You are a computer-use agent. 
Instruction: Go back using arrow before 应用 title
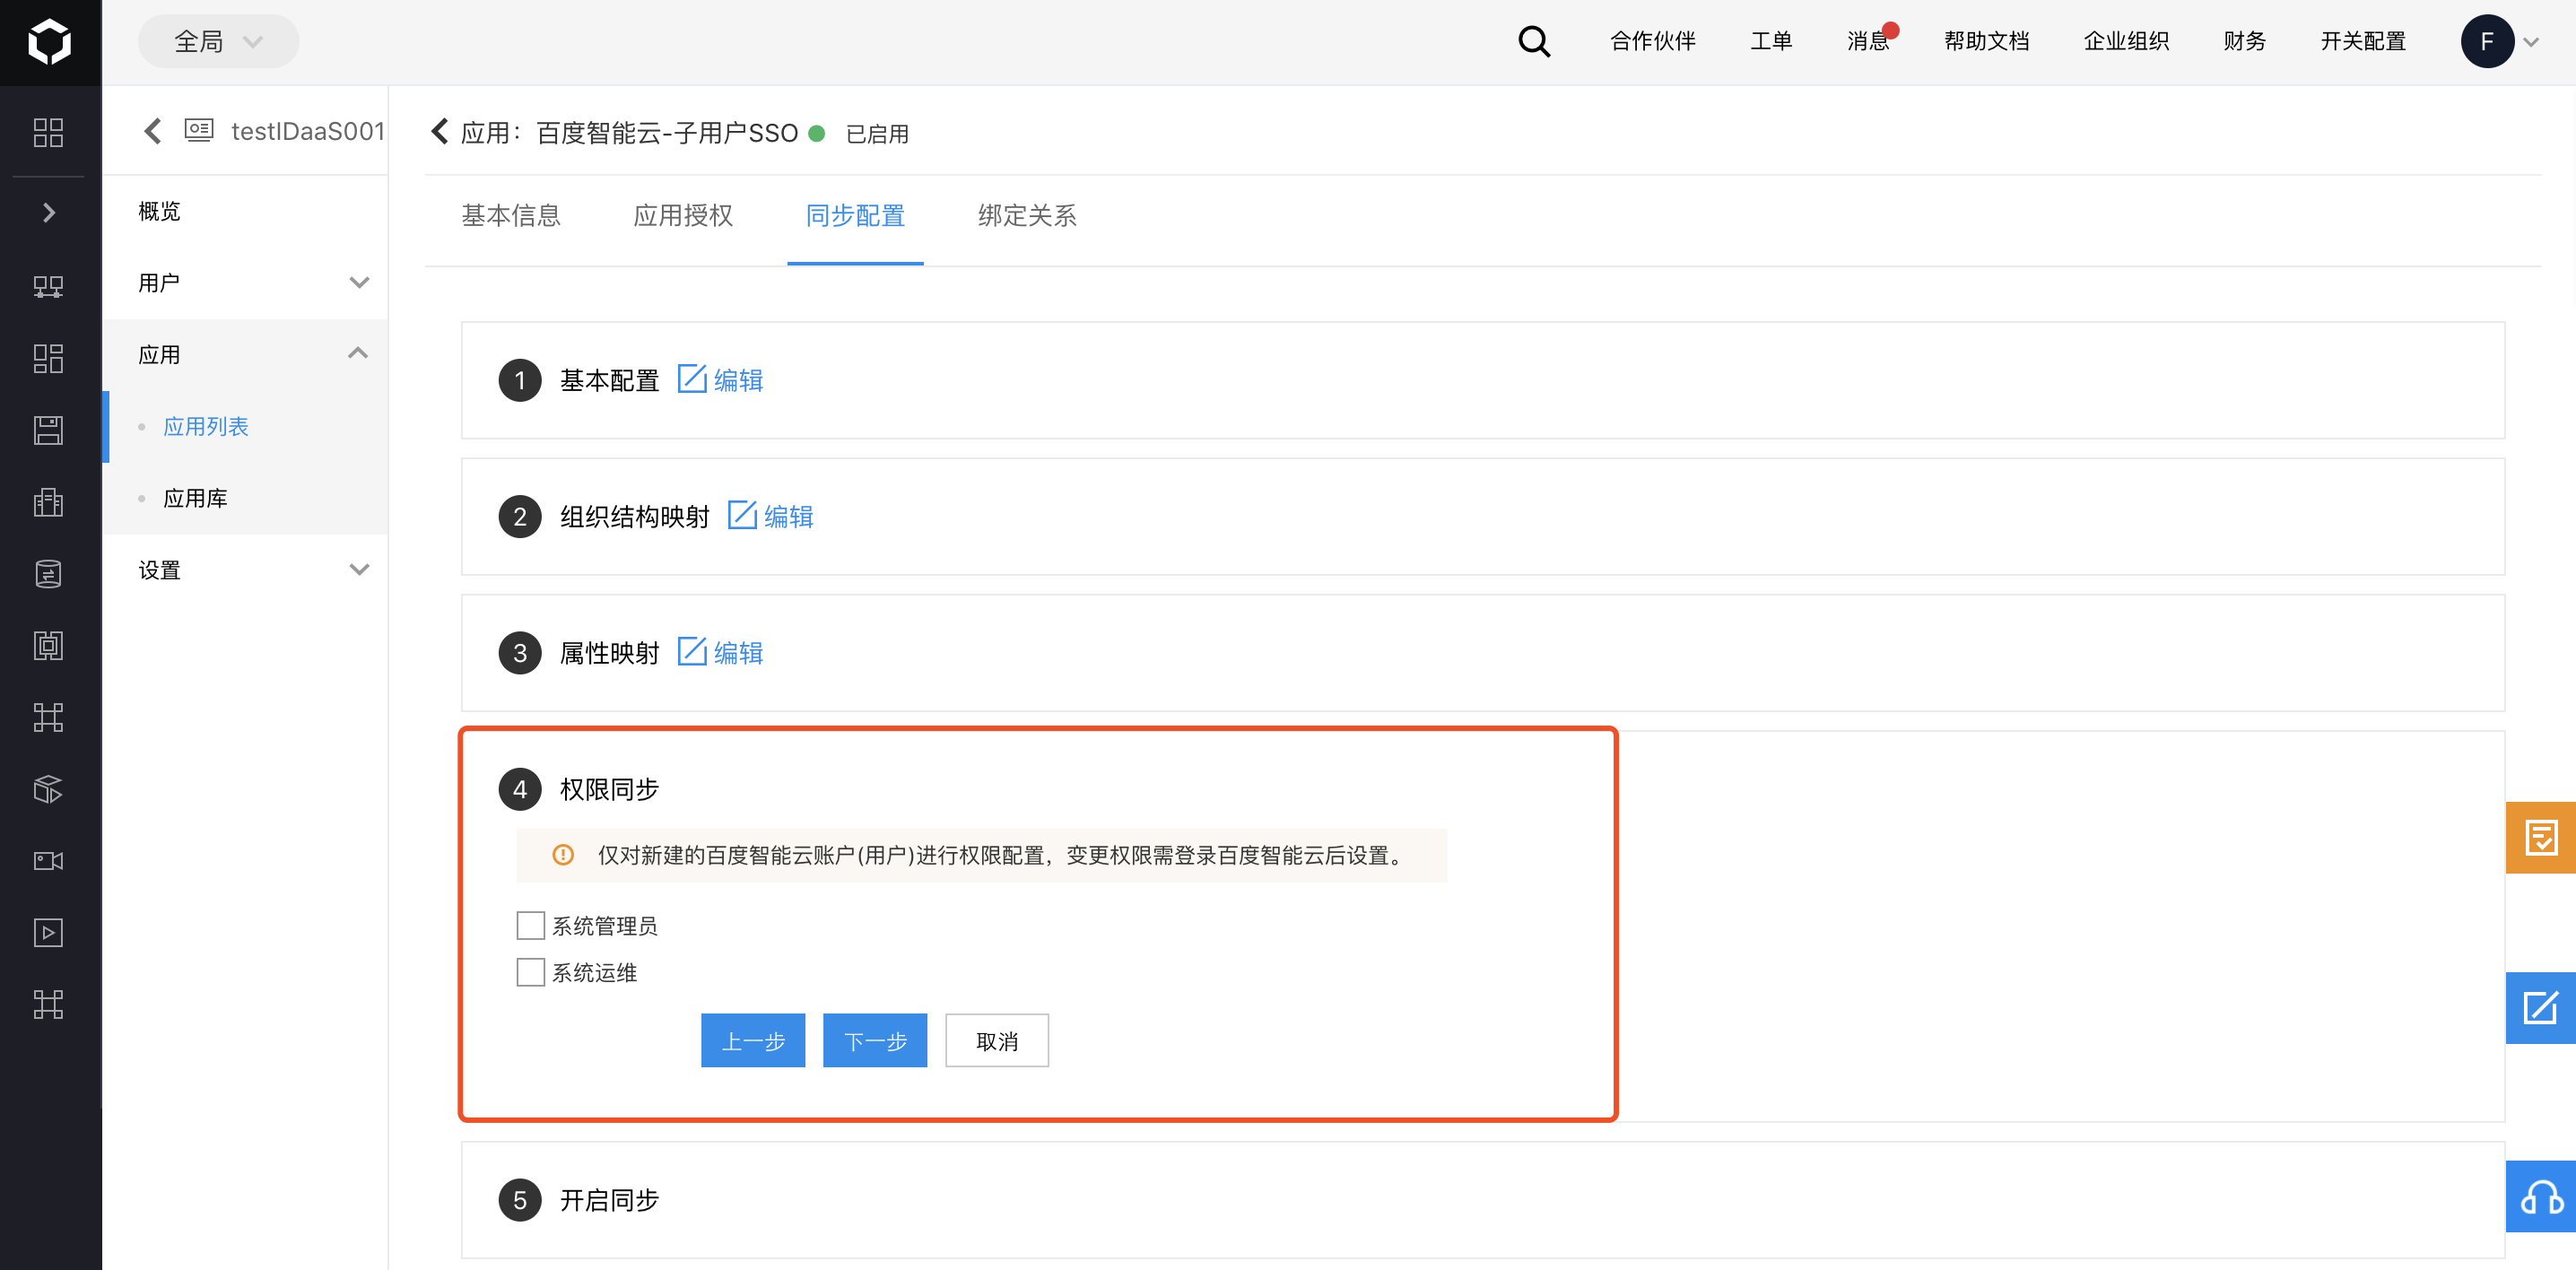pyautogui.click(x=439, y=131)
